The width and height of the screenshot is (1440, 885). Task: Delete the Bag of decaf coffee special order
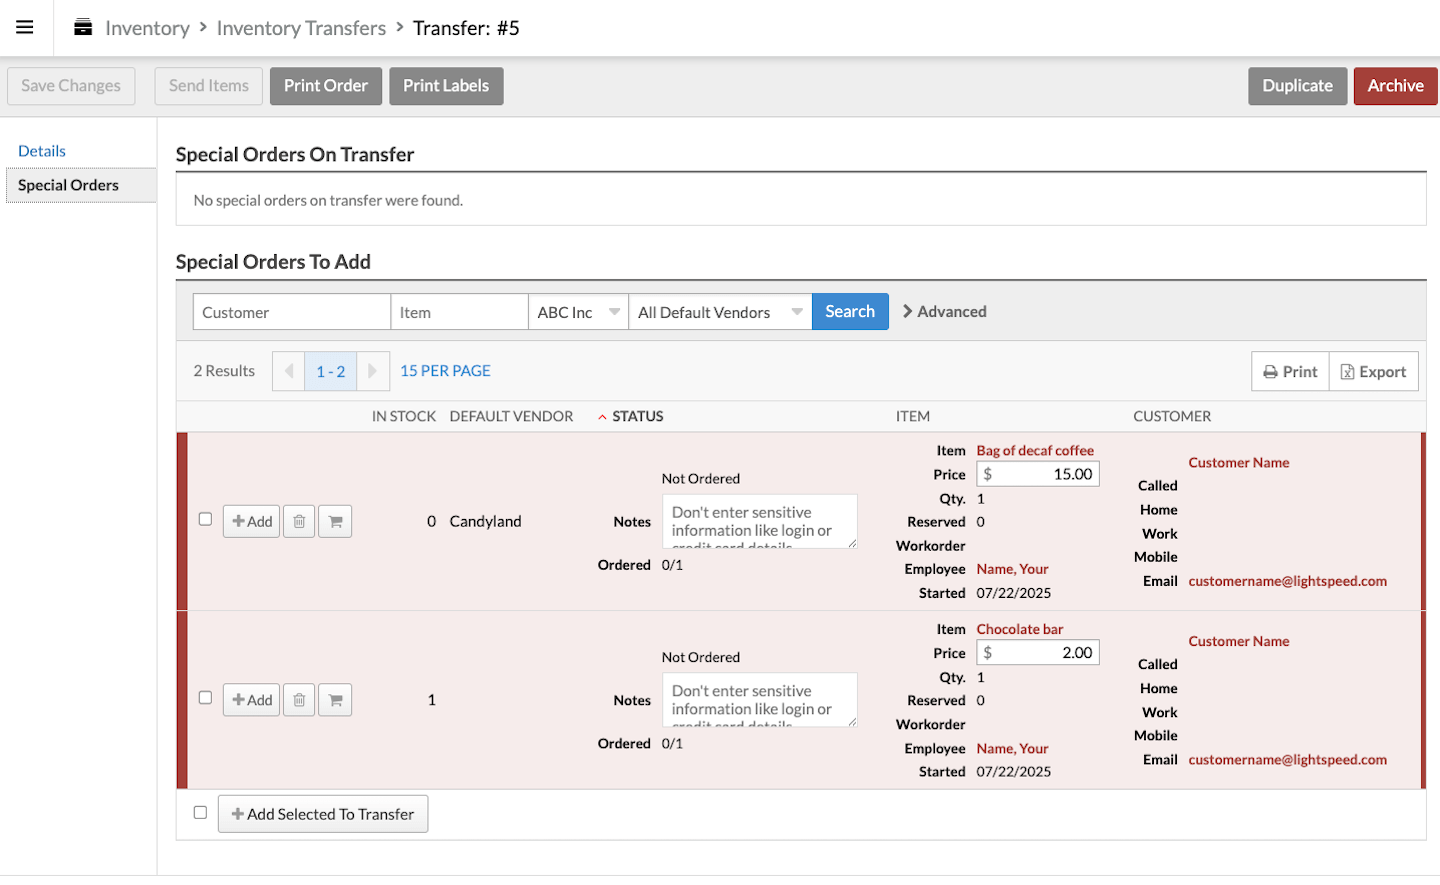299,521
